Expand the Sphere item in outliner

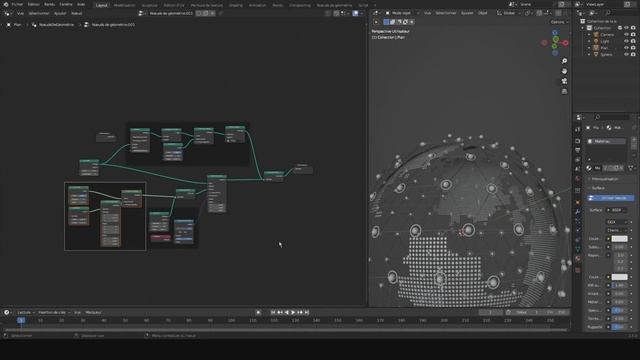pyautogui.click(x=589, y=54)
